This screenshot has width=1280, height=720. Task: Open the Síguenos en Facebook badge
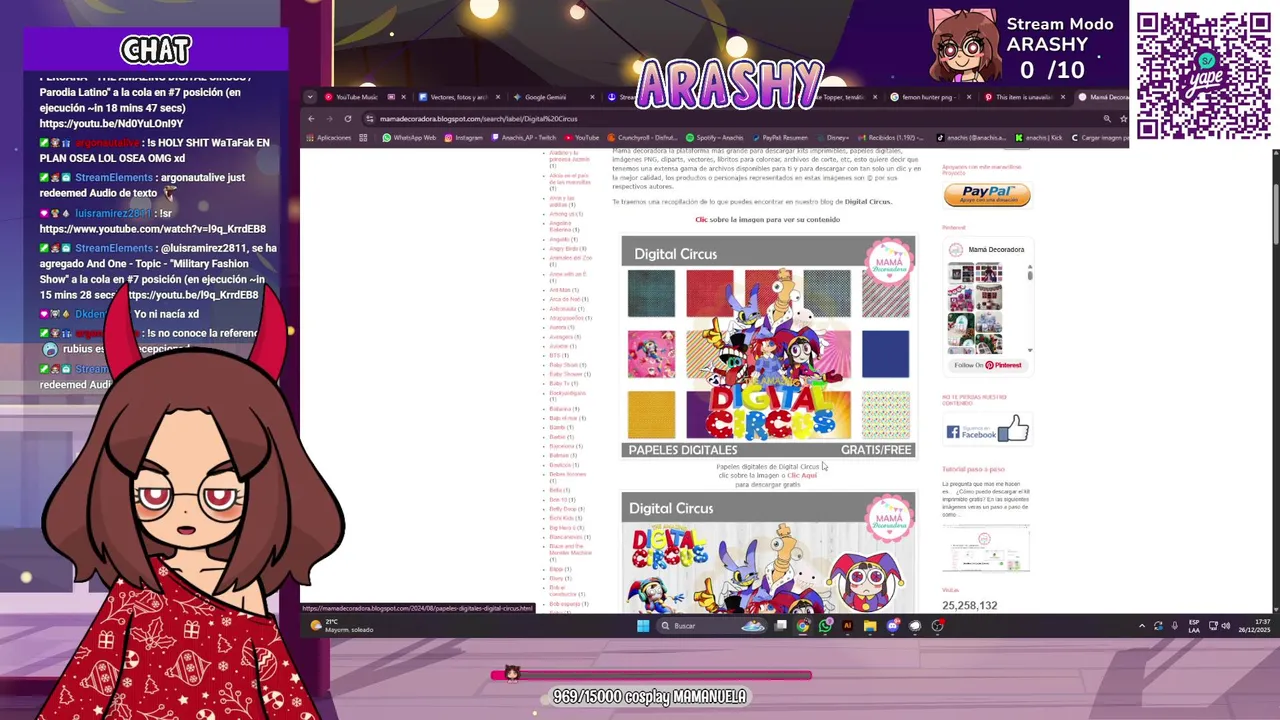pyautogui.click(x=987, y=431)
